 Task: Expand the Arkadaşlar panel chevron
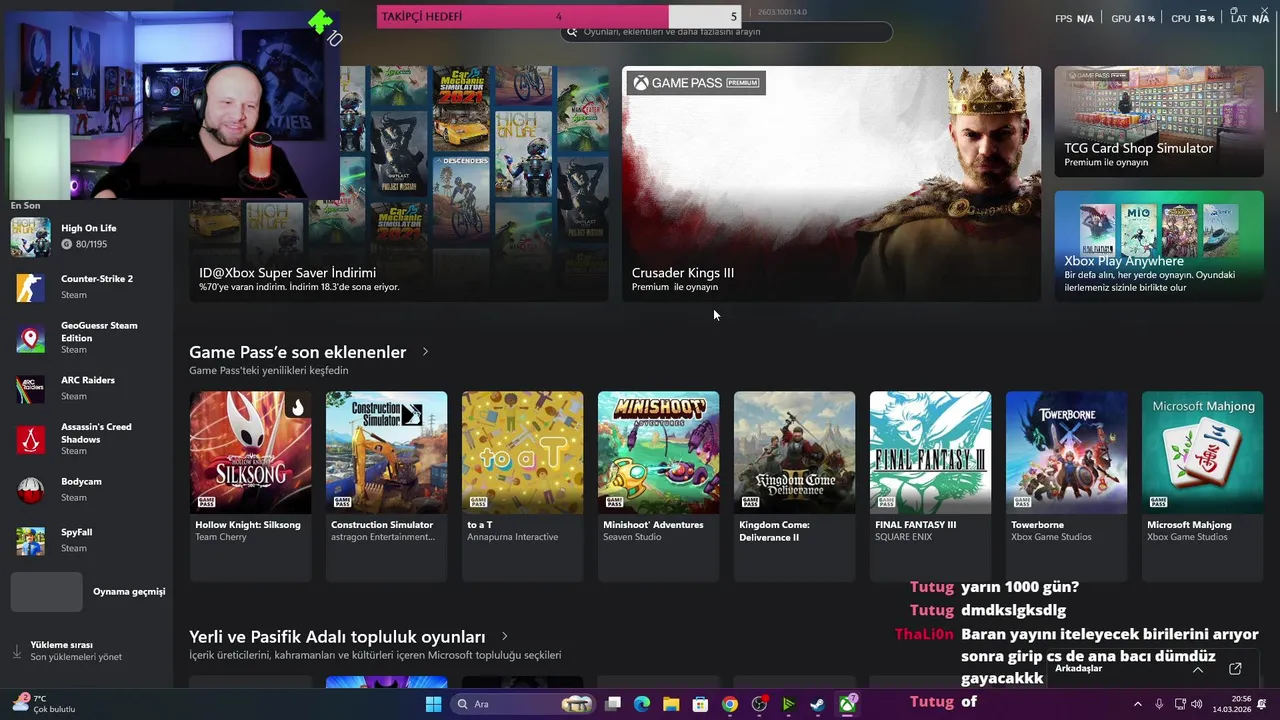[1198, 669]
